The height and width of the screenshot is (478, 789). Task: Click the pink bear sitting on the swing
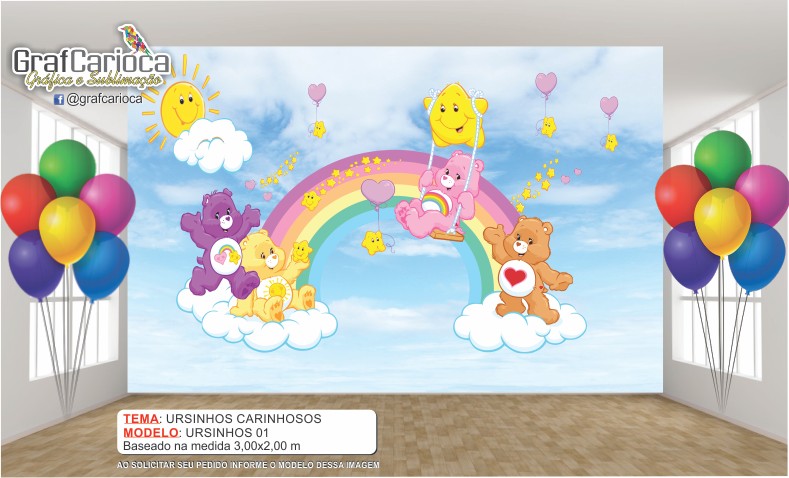click(x=438, y=195)
